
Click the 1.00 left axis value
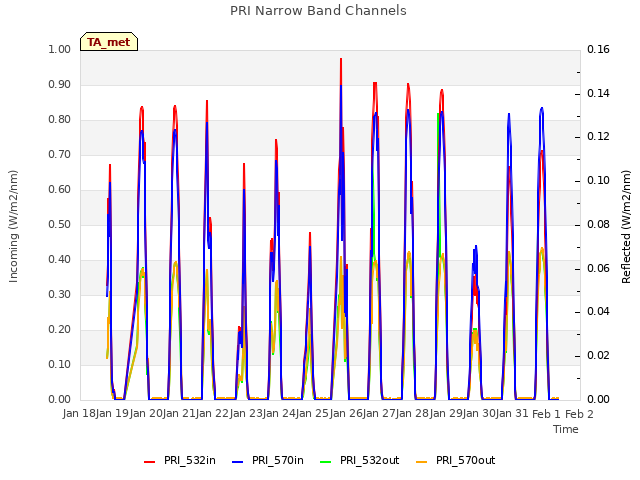60,49
